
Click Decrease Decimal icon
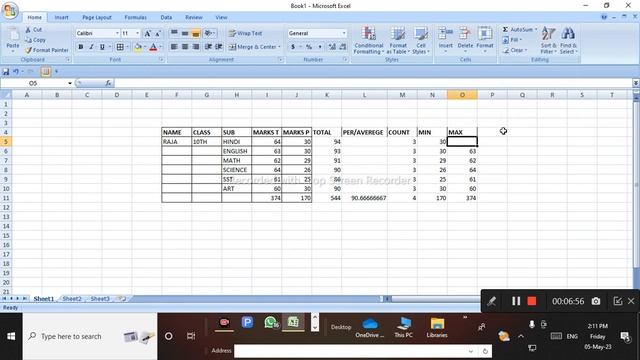[x=342, y=47]
